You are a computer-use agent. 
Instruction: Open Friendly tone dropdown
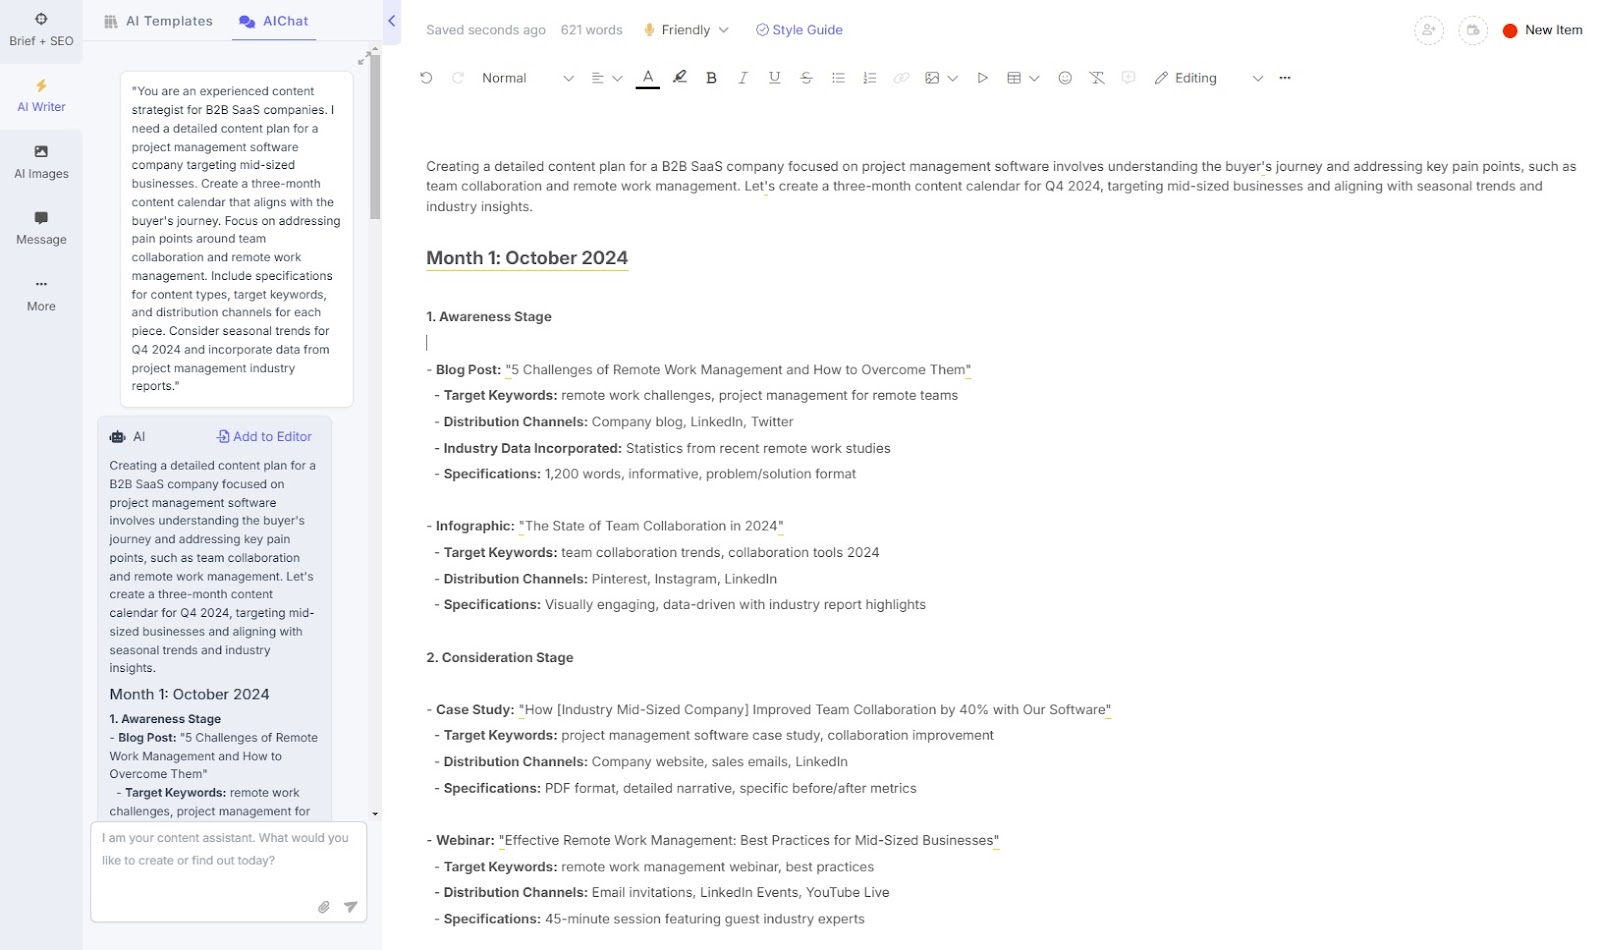(x=686, y=30)
